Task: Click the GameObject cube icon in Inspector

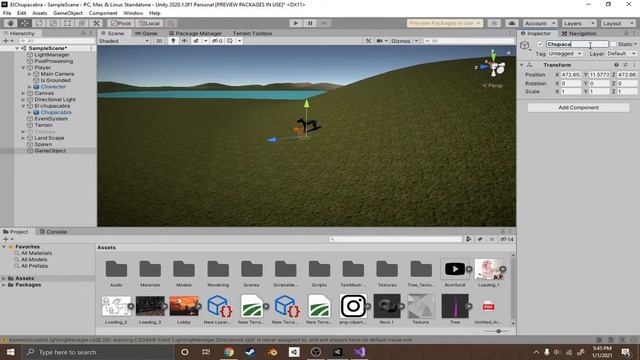Action: [525, 45]
